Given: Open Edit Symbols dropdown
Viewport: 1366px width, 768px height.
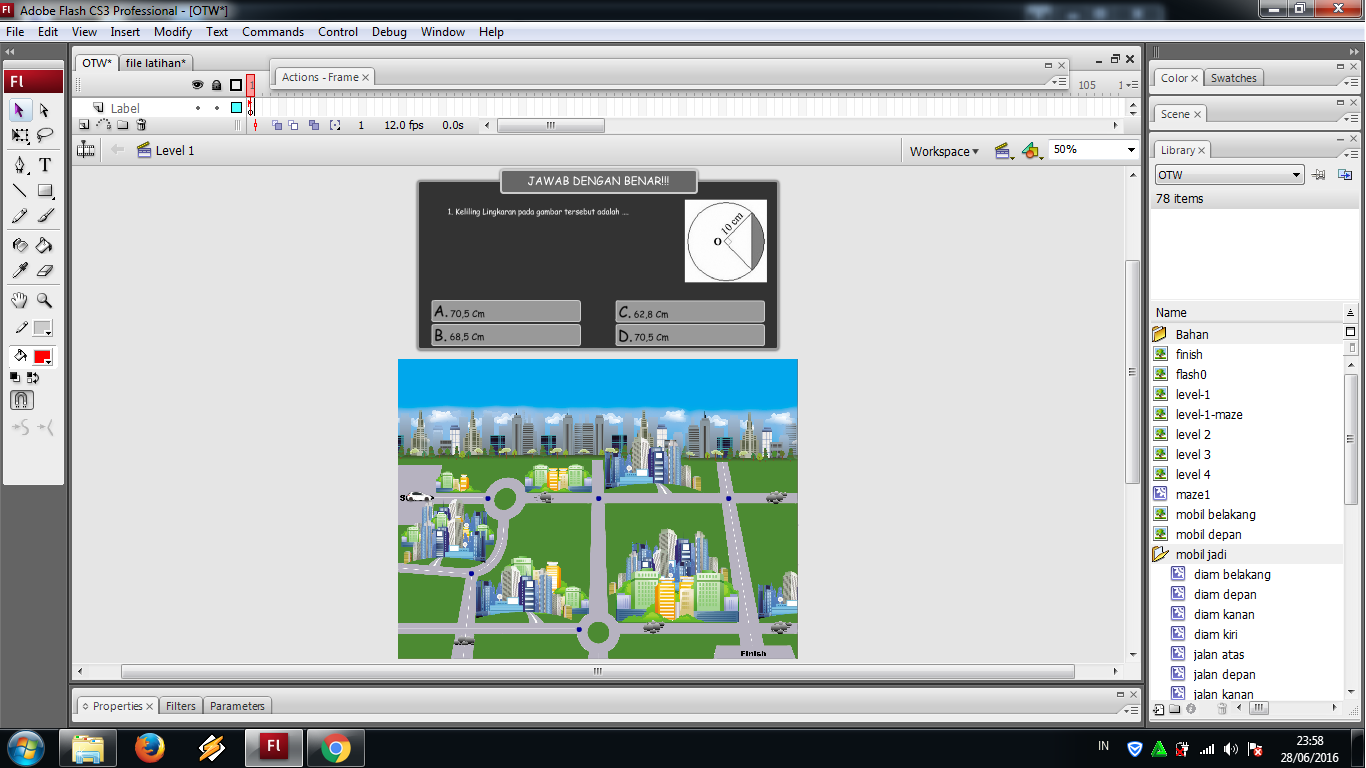Looking at the screenshot, I should tap(1032, 151).
